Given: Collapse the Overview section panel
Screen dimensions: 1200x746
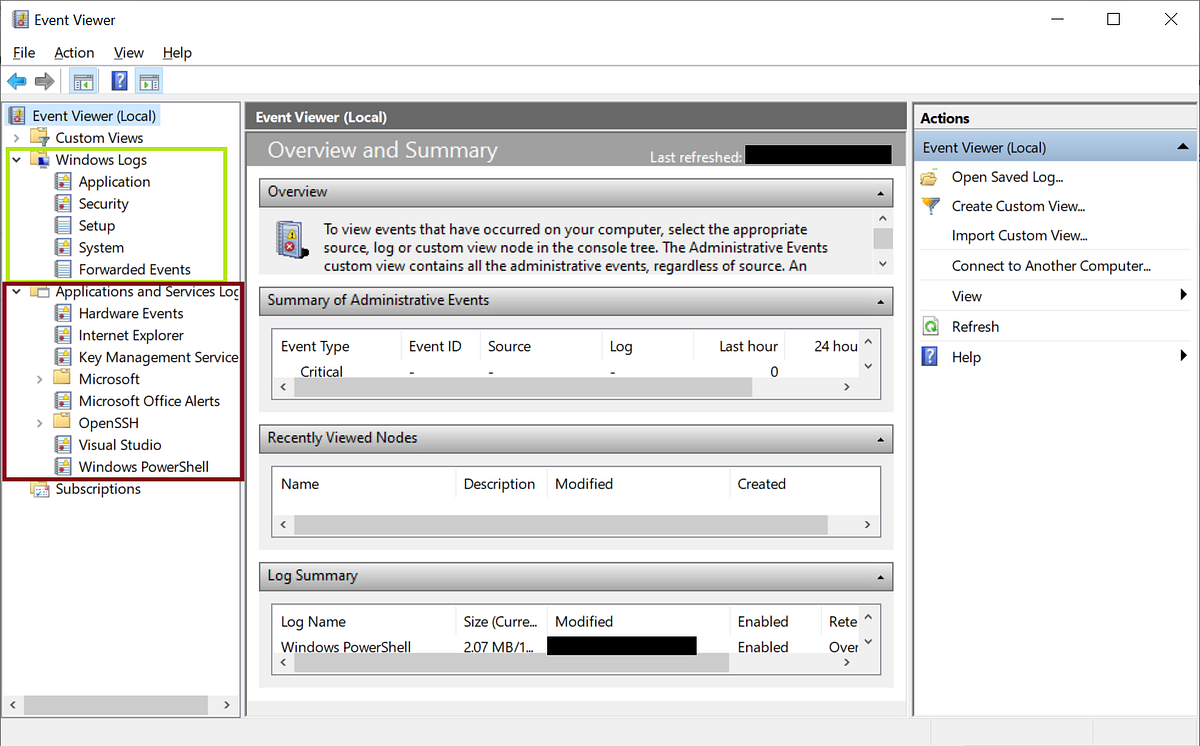Looking at the screenshot, I should click(879, 192).
